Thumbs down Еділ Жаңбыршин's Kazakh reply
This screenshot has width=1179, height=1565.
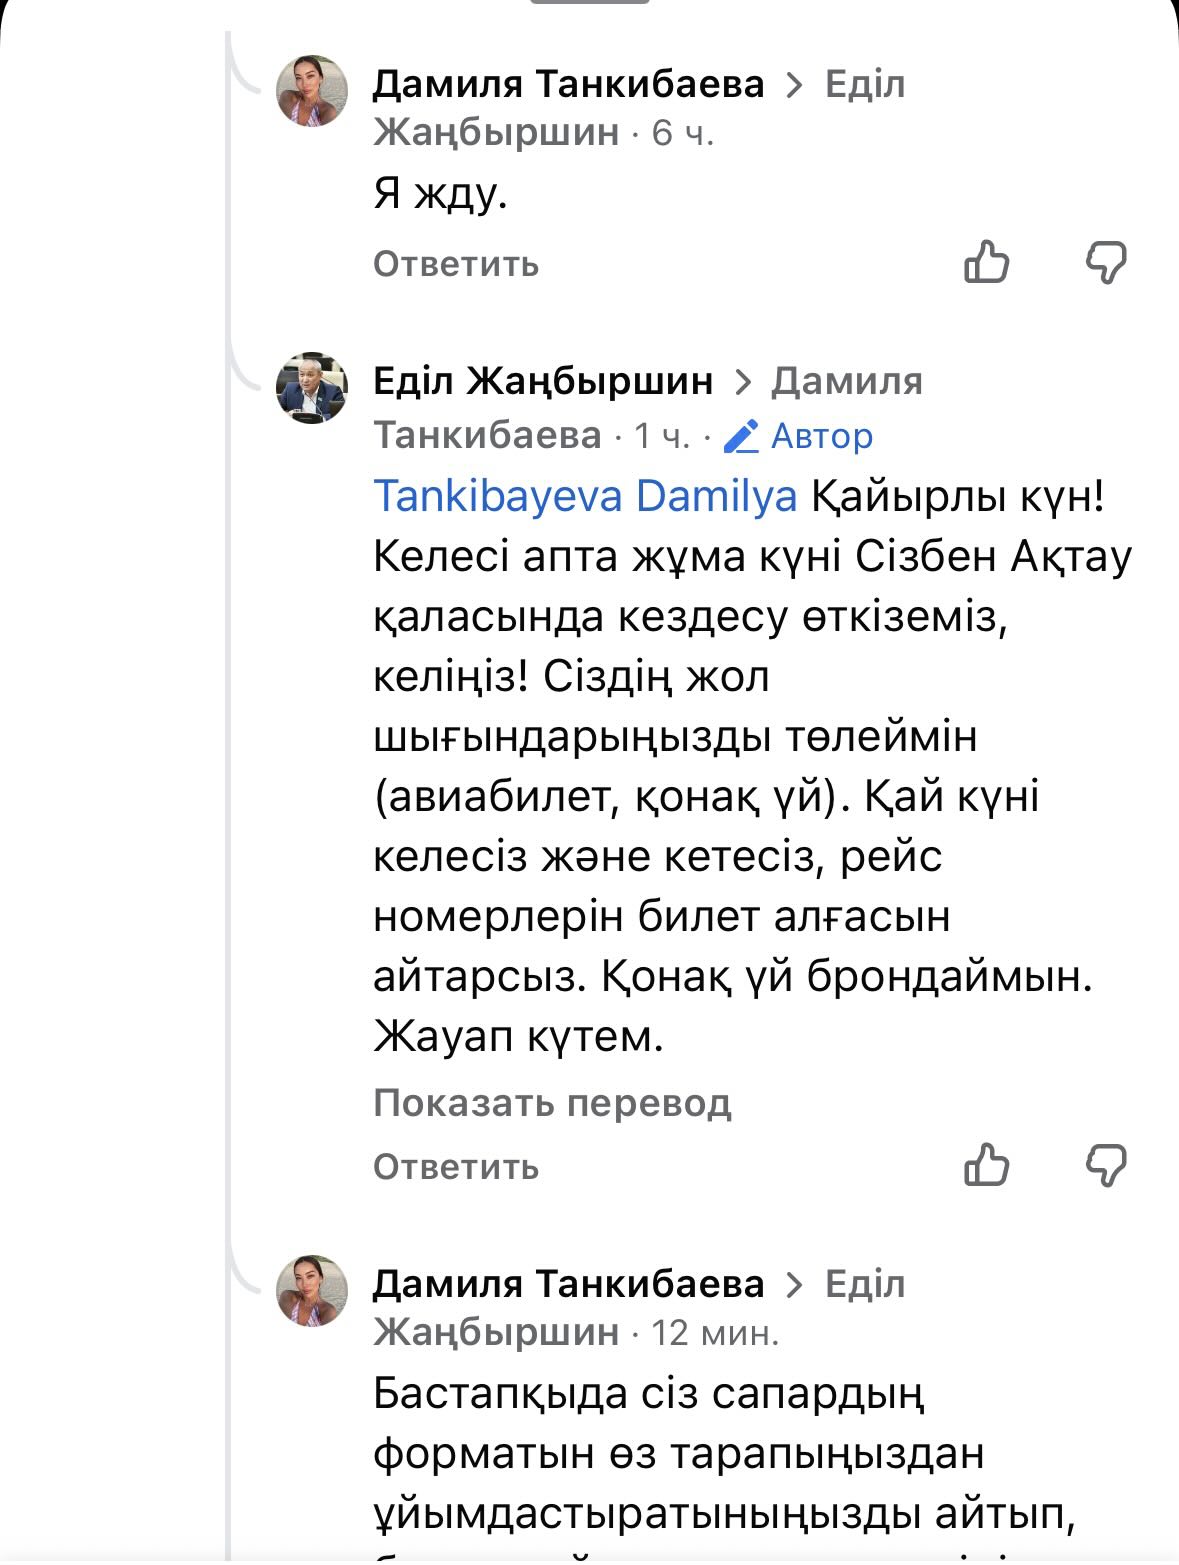(x=1106, y=1165)
